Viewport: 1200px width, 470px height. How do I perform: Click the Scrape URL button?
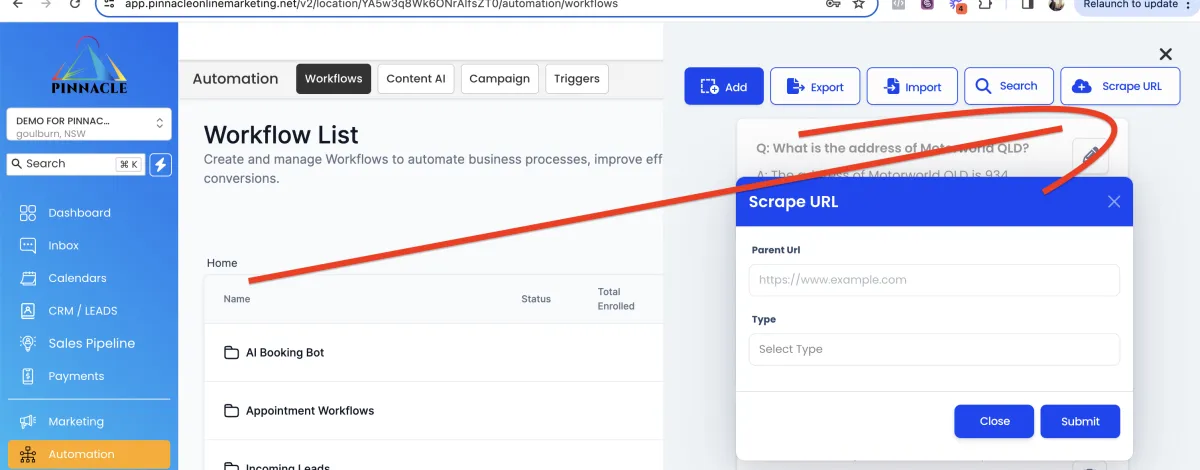point(1120,86)
